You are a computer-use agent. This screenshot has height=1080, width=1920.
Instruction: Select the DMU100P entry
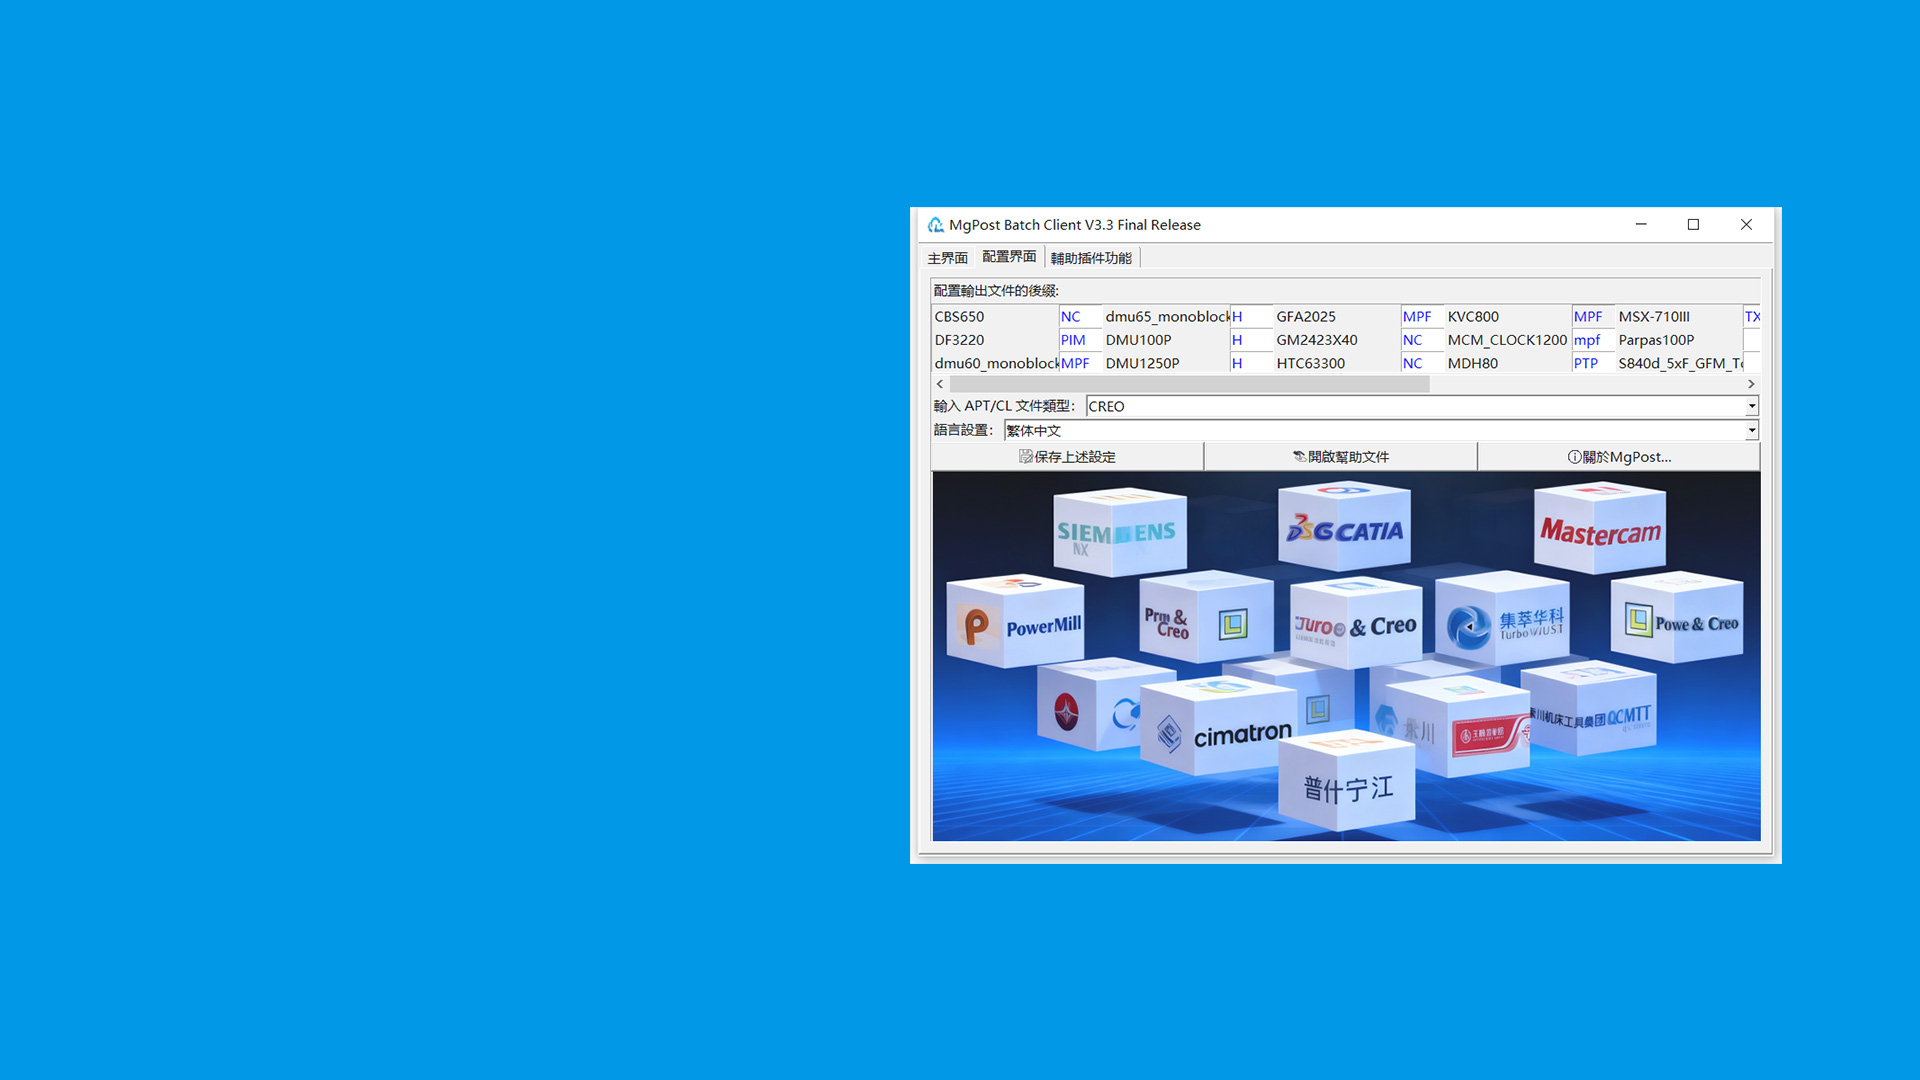point(1166,340)
